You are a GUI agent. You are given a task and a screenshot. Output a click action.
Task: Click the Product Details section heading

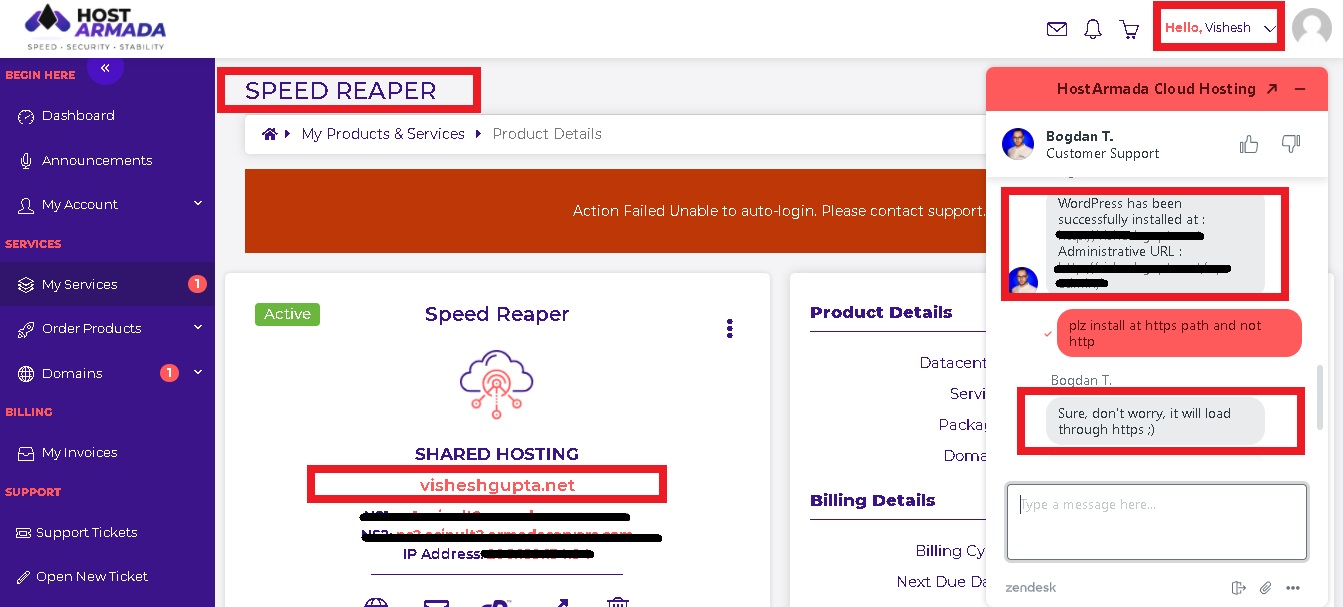point(881,312)
